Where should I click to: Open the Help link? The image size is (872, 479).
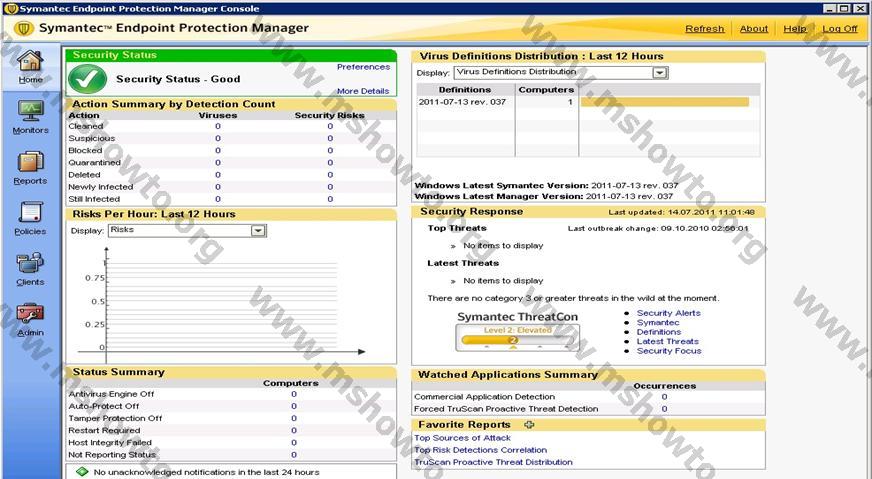[795, 28]
